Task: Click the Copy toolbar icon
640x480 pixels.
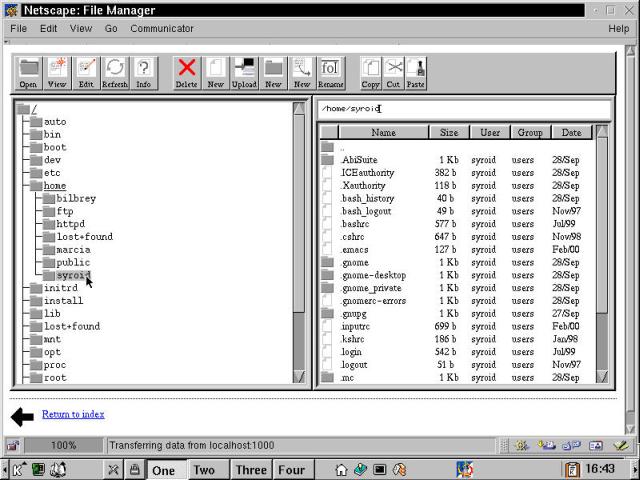Action: 371,72
